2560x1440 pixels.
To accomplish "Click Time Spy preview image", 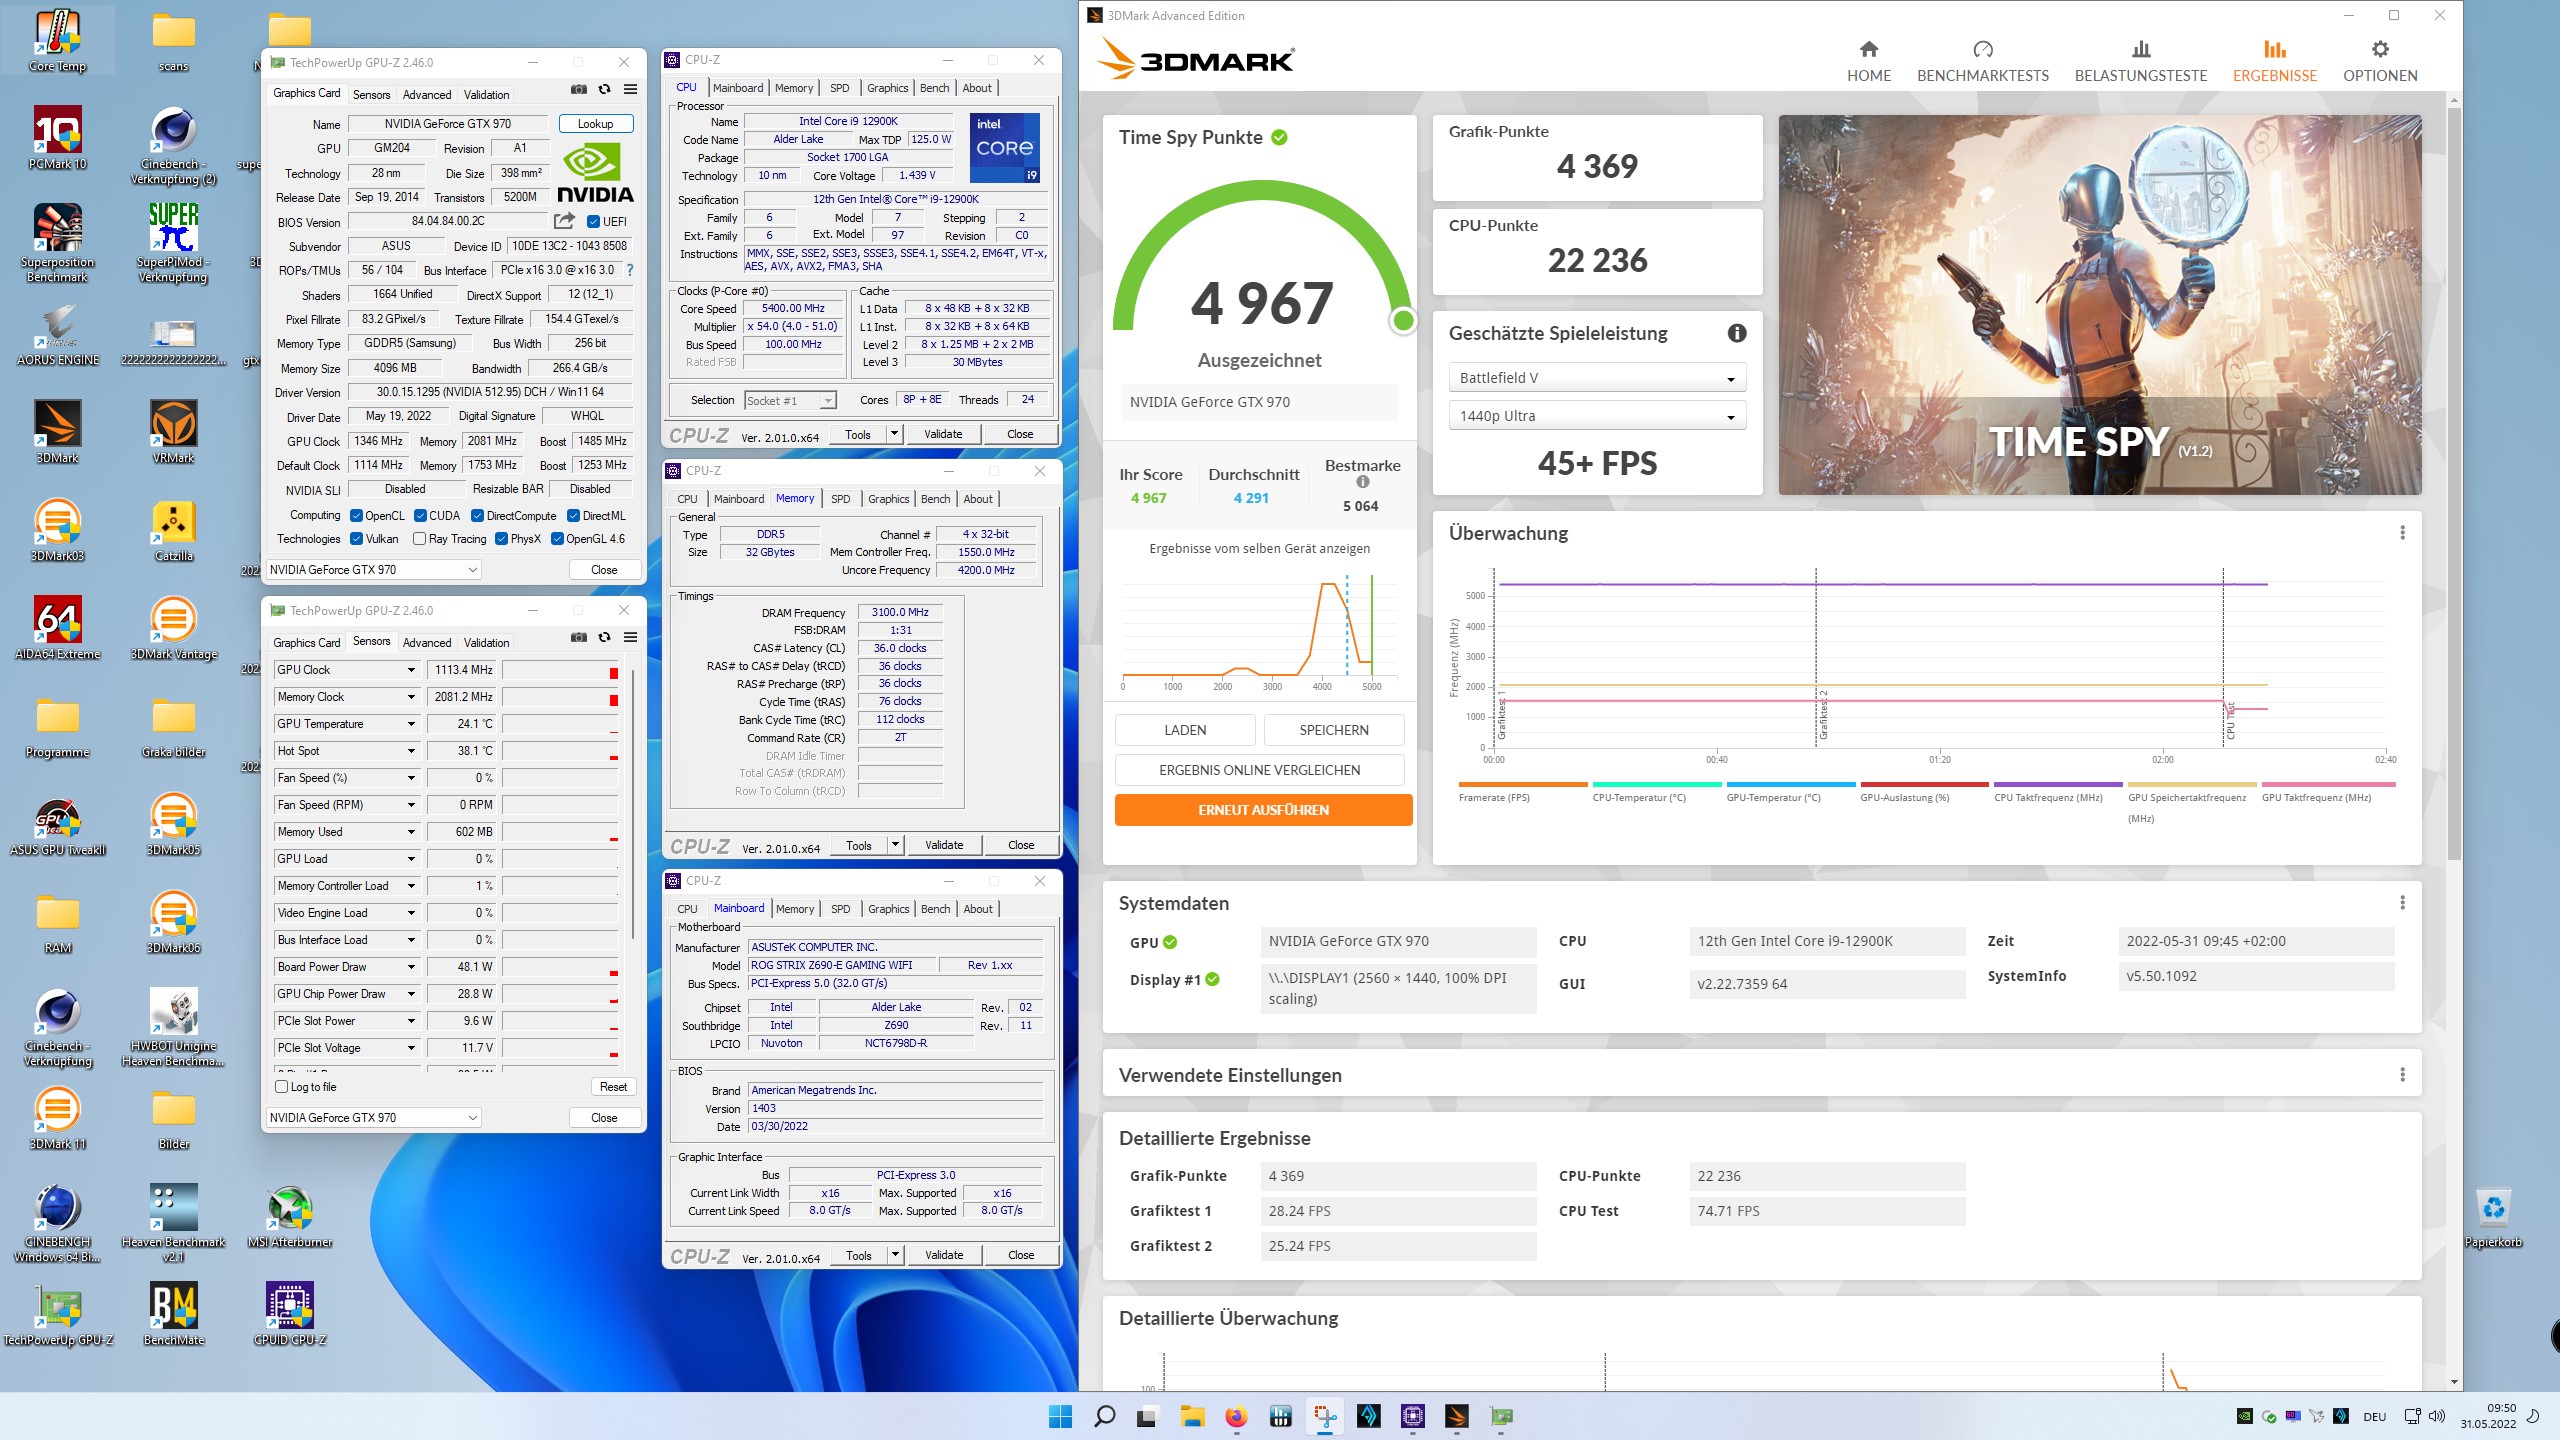I will pyautogui.click(x=2100, y=305).
